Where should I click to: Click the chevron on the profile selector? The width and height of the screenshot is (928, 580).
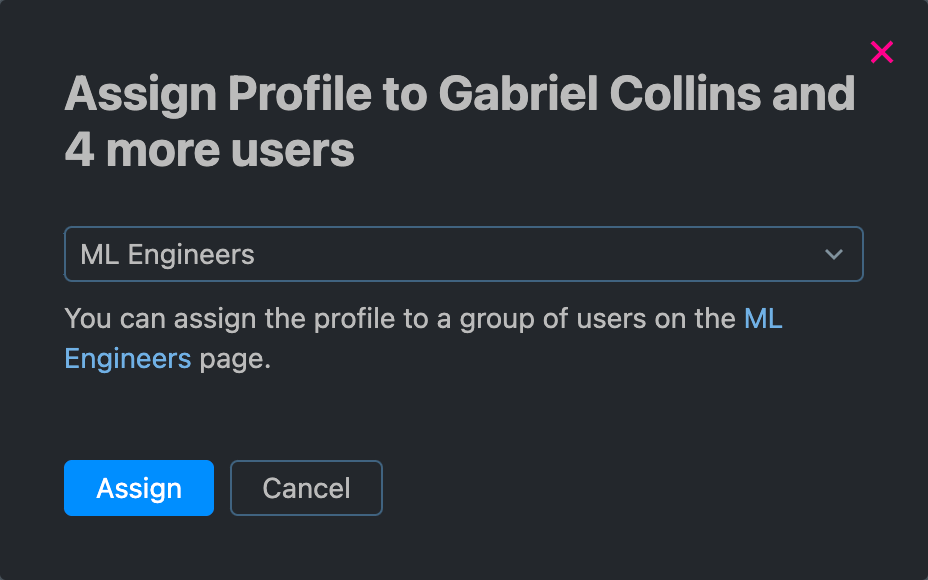click(x=833, y=254)
